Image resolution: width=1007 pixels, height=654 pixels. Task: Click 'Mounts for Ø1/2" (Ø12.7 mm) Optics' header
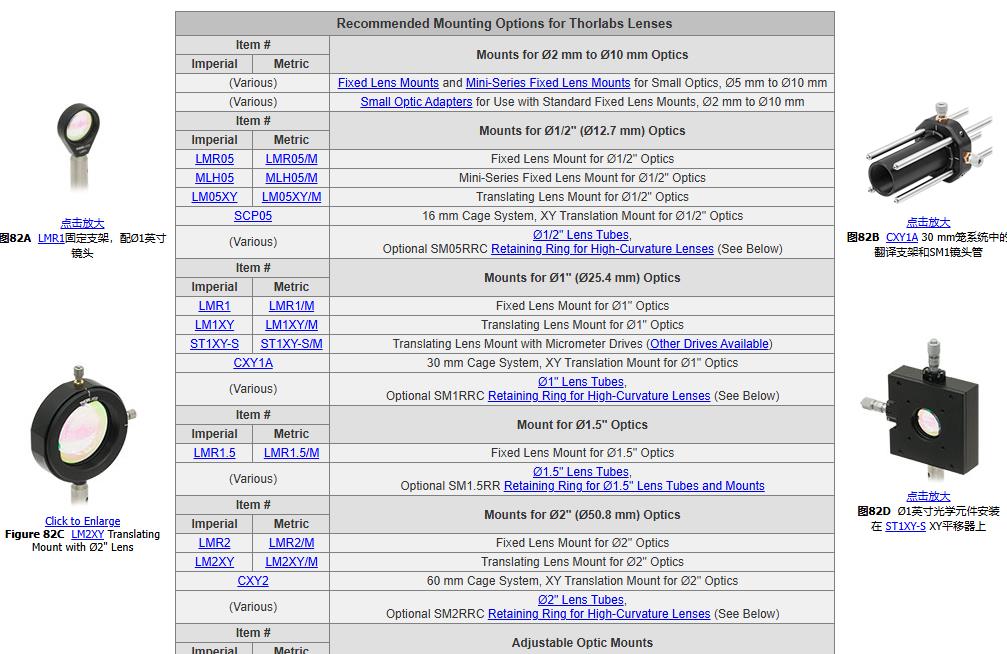coord(582,130)
